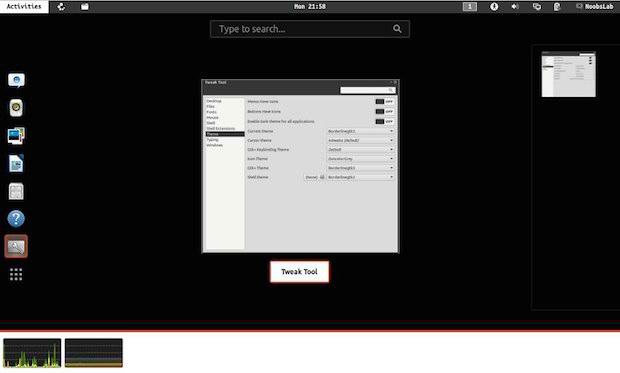
Task: Click the network connection icon in the top bar
Action: coord(537,6)
